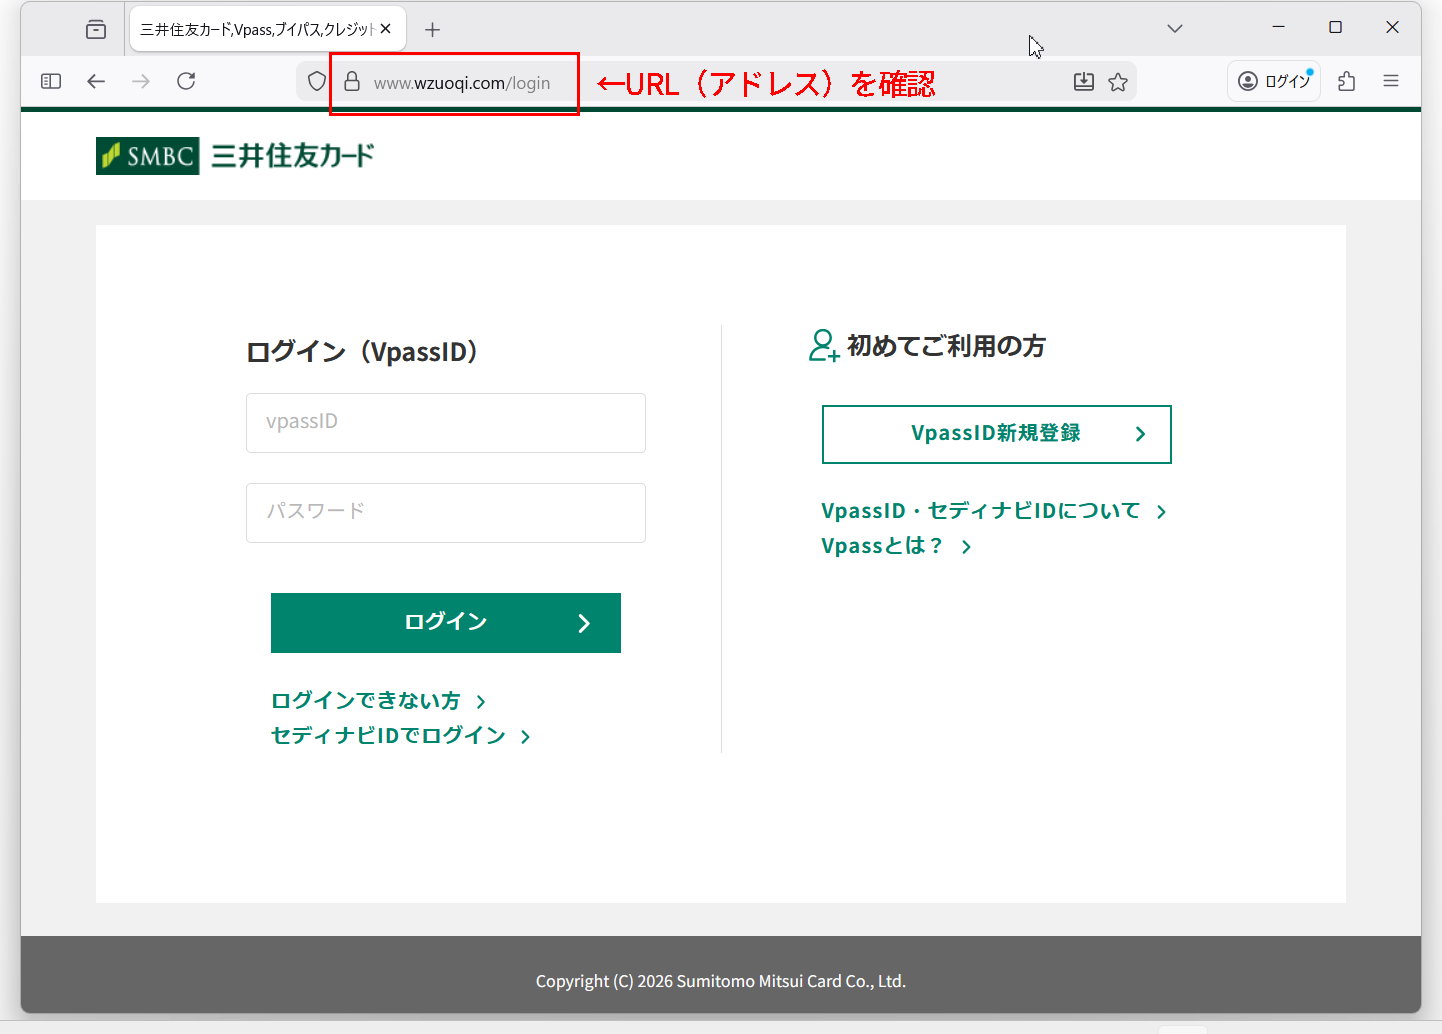1442x1034 pixels.
Task: Open the sidebar toggle icon
Action: coord(50,81)
